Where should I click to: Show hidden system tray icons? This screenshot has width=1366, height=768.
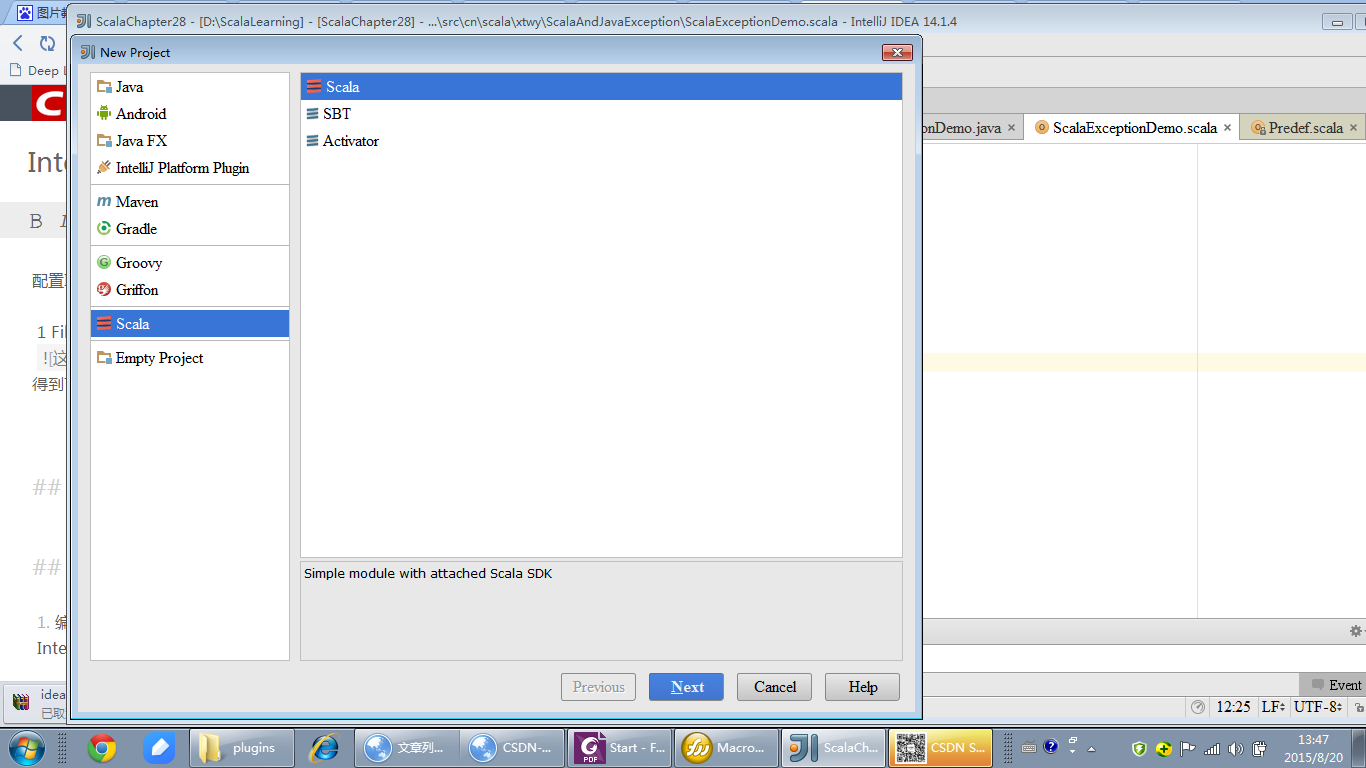[1091, 748]
